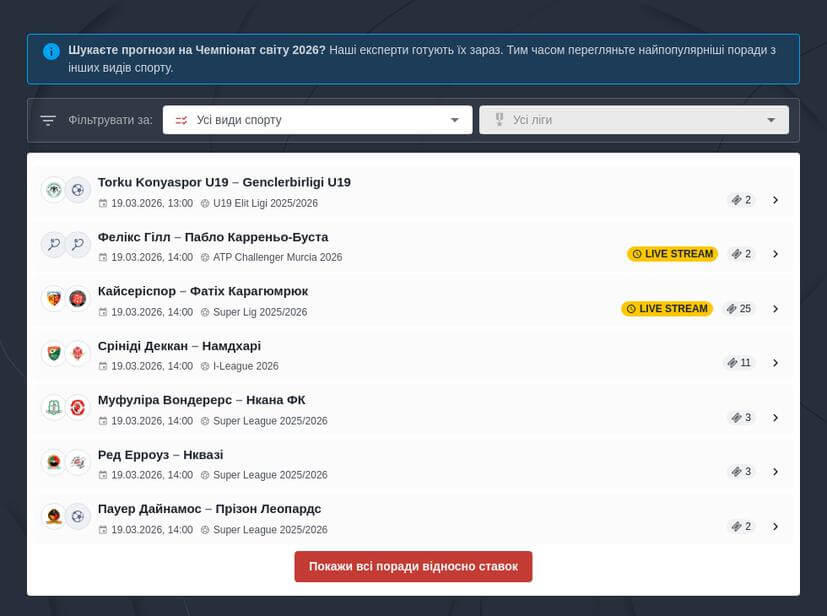Open the 'Усі види спорту' dropdown
This screenshot has width=827, height=616.
coord(317,120)
